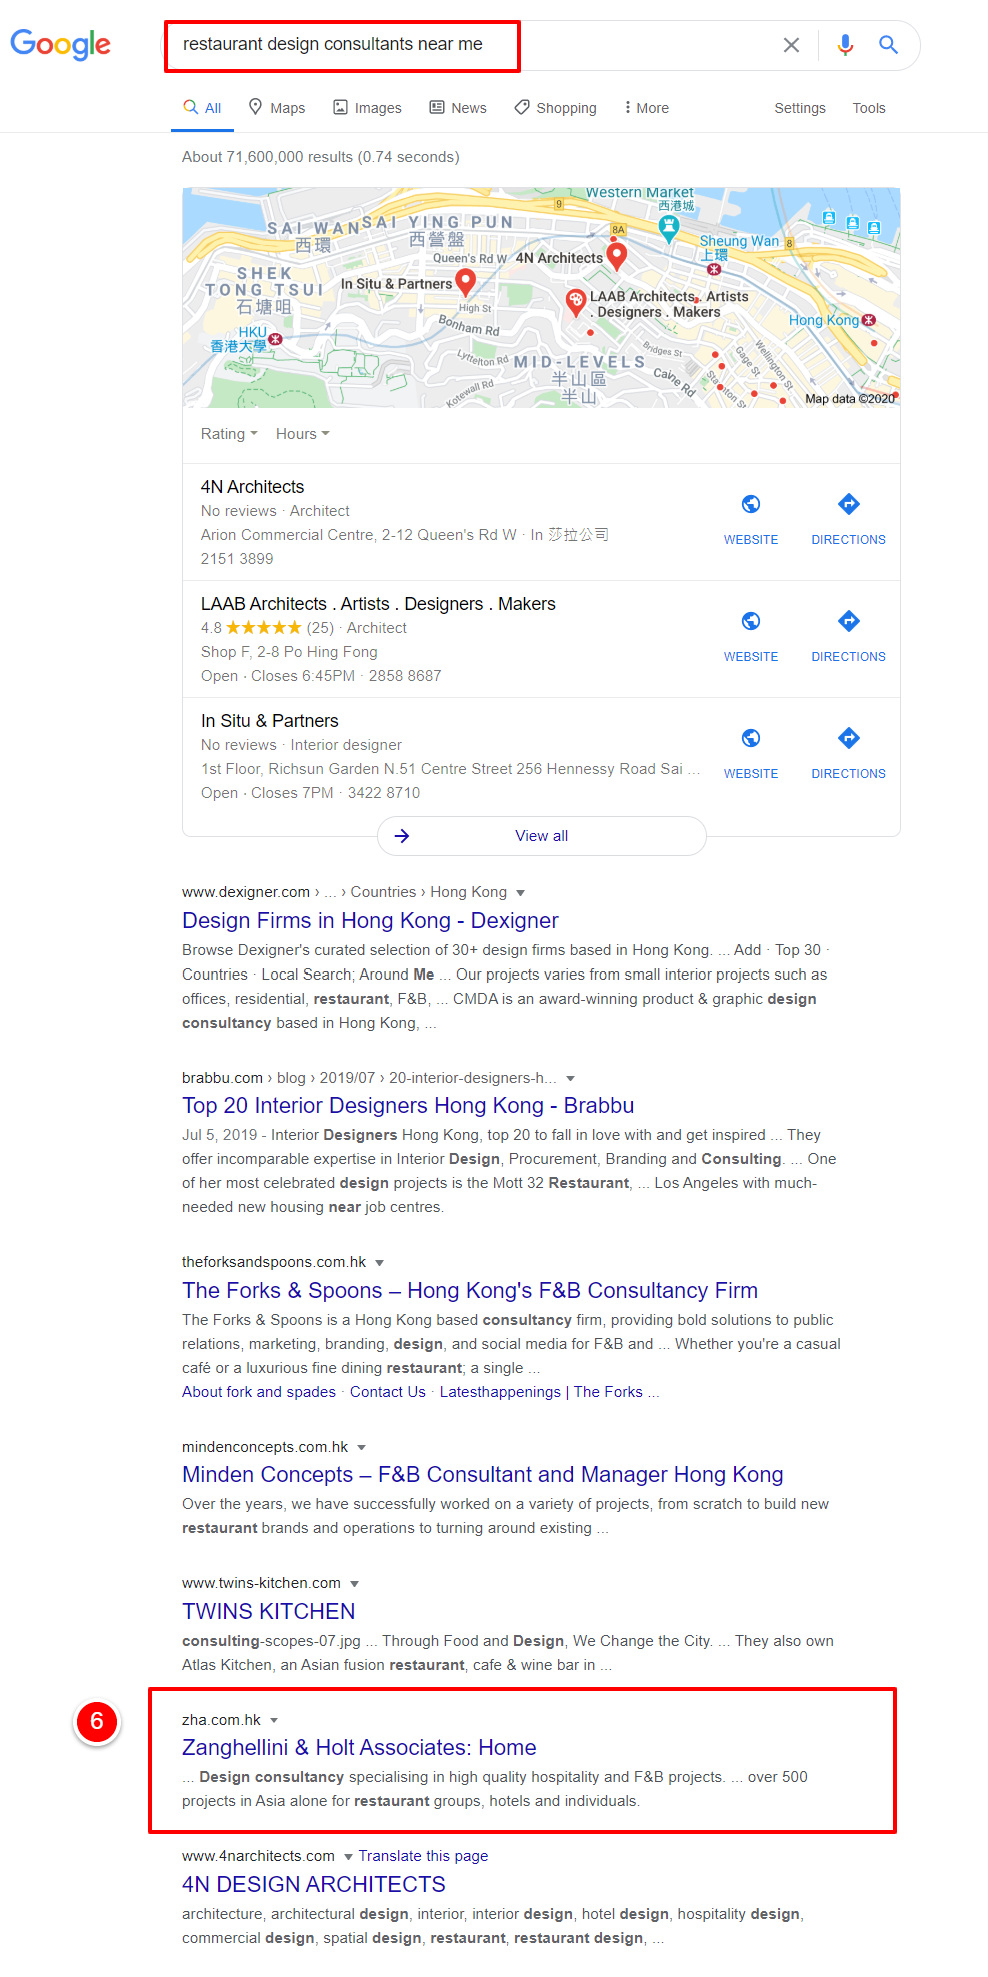Screen dimensions: 988x1977
Task: Open 4N DESIGN ARCHITECTS result
Action: coord(314,1885)
